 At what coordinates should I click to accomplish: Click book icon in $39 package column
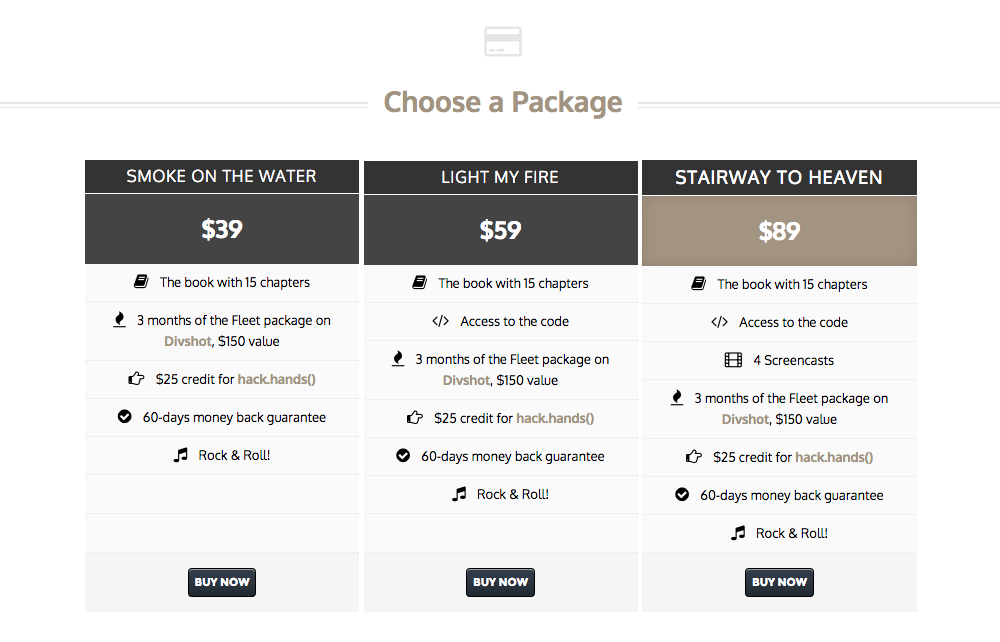click(141, 282)
